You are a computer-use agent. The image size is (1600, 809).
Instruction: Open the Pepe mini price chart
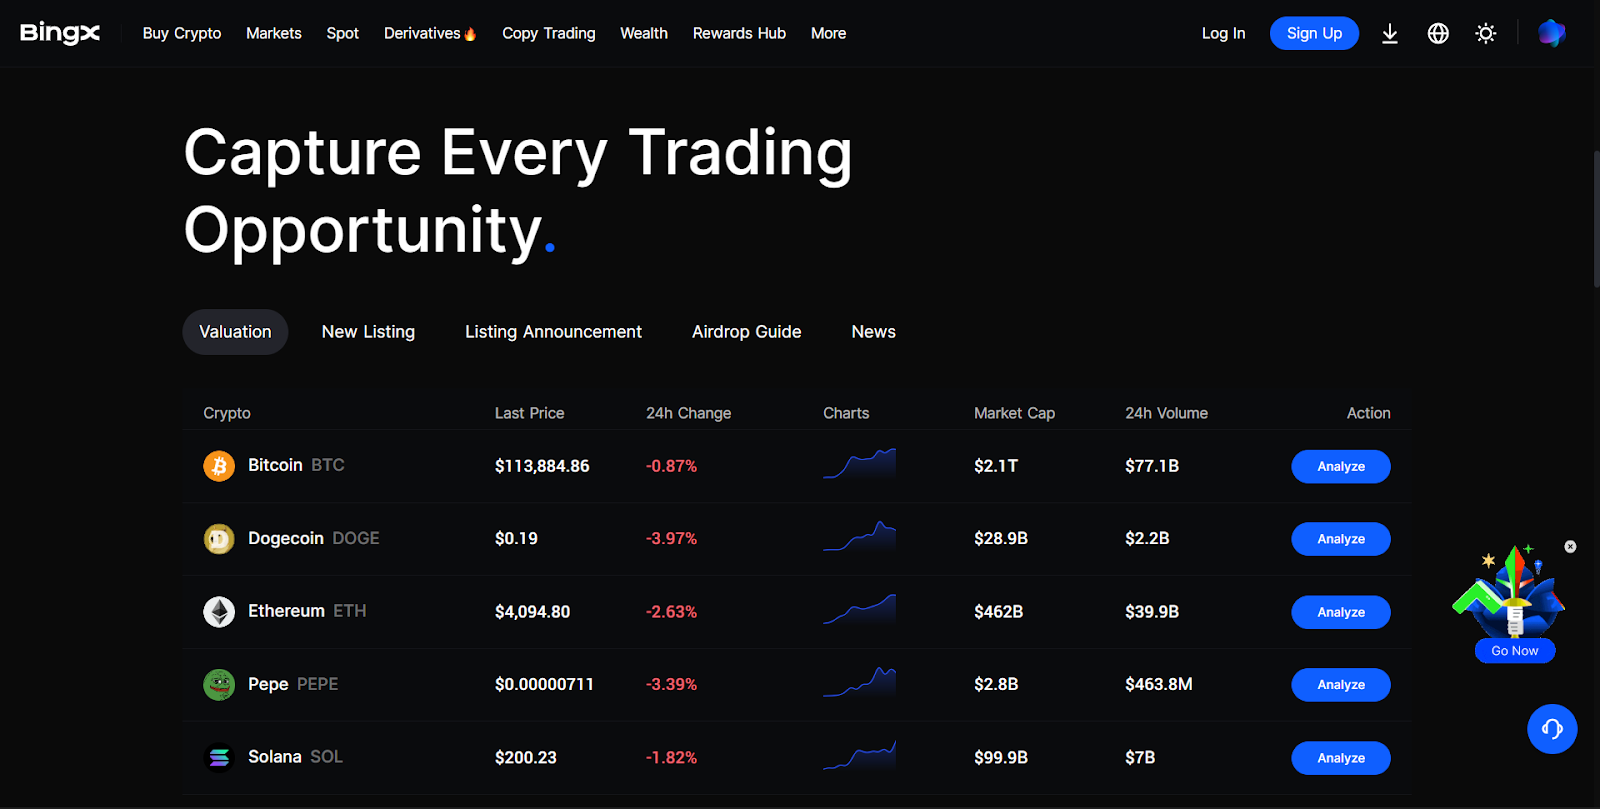point(859,683)
